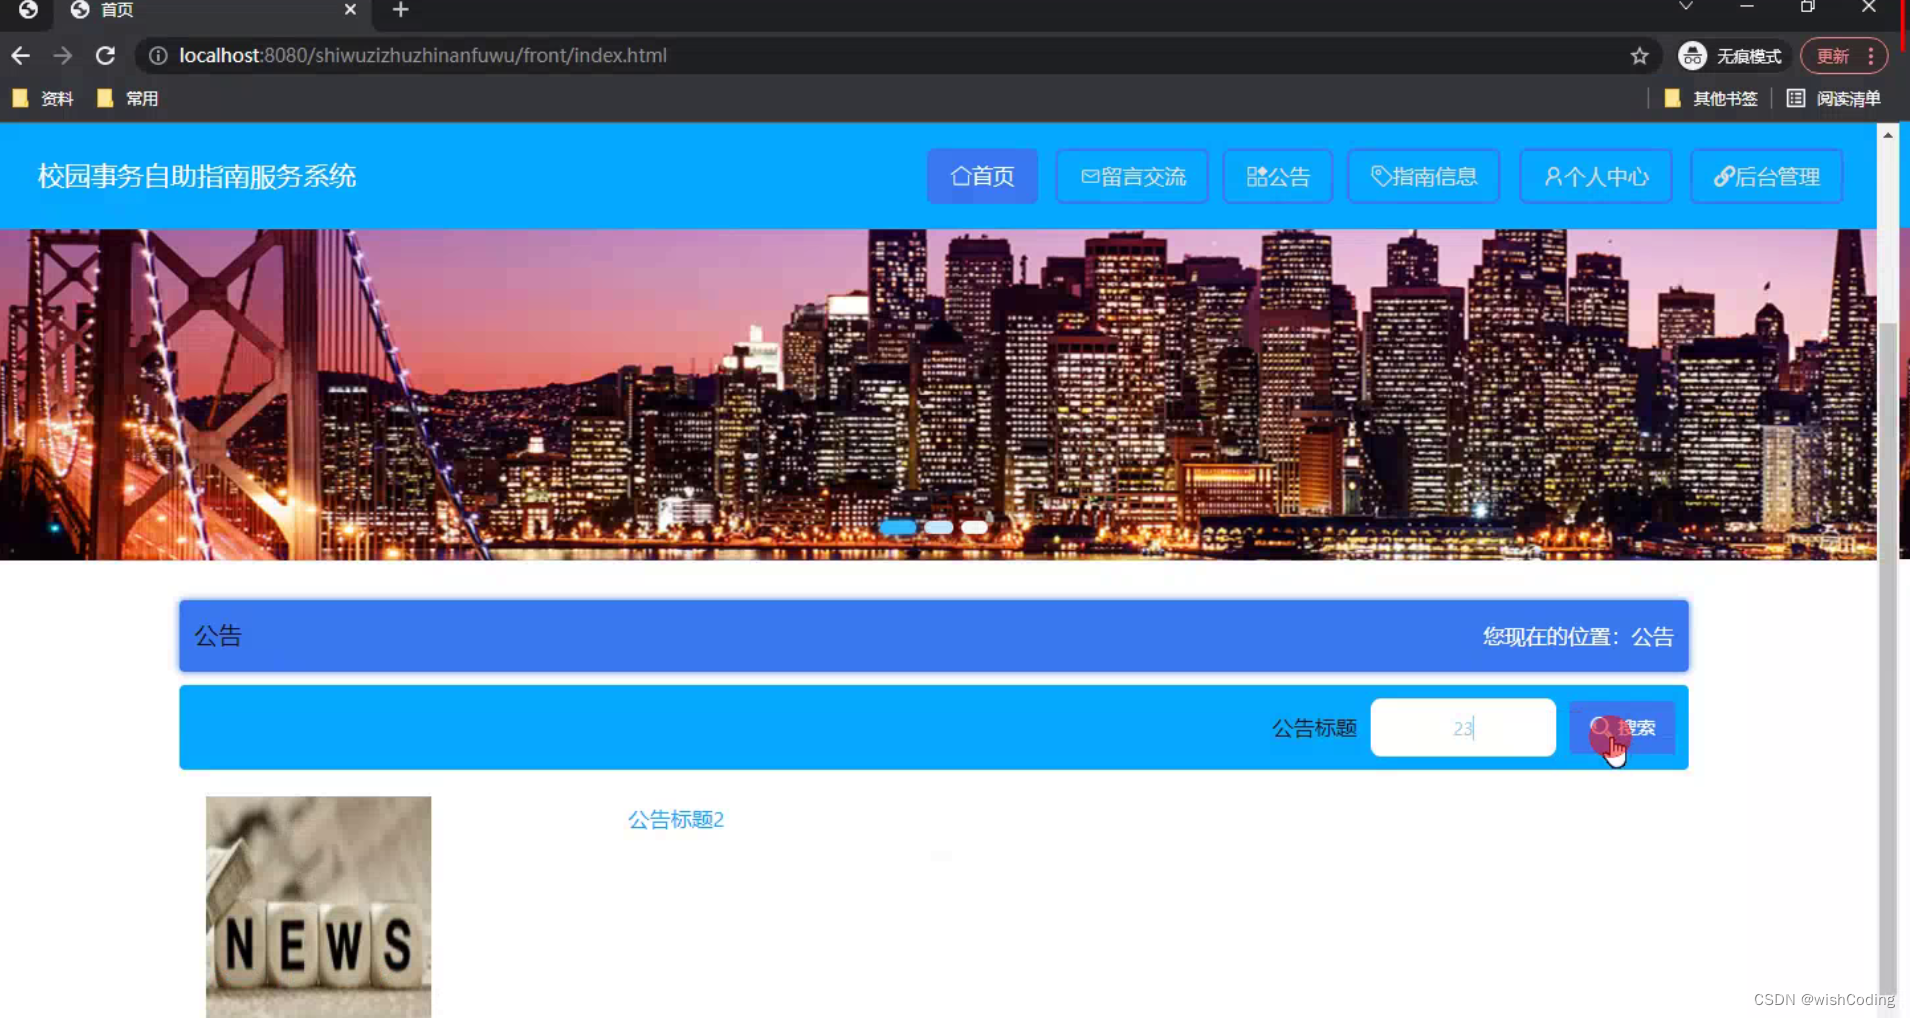
Task: Go forward in browser history
Action: click(62, 56)
